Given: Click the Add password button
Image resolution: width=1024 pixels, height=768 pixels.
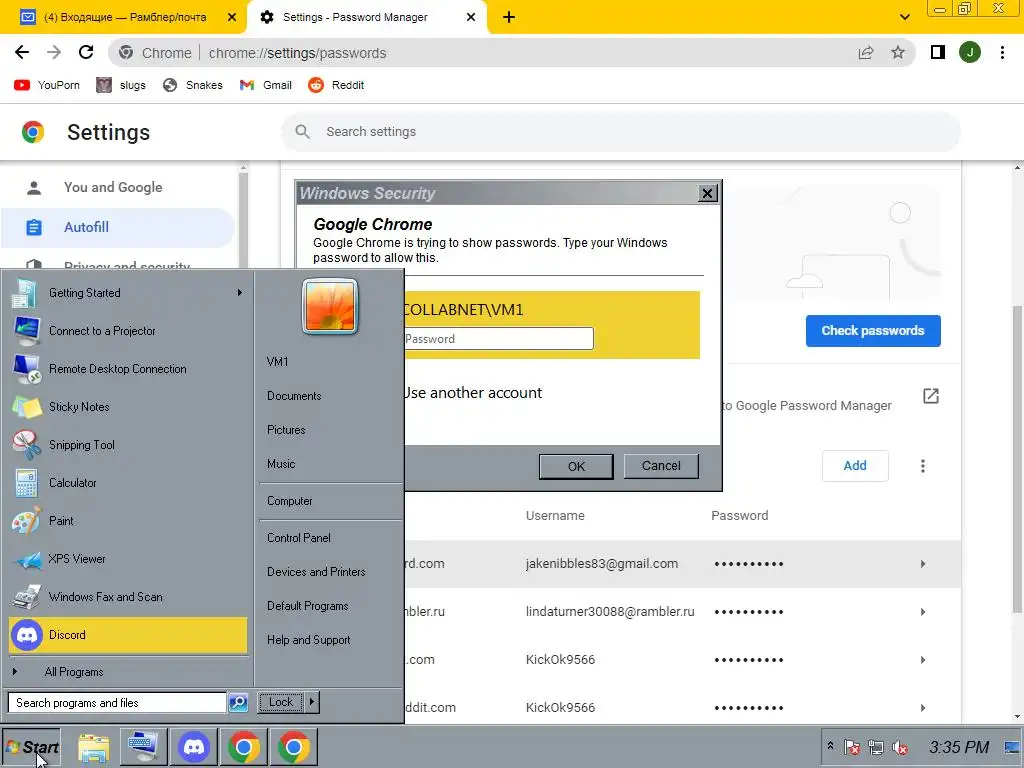Looking at the screenshot, I should pyautogui.click(x=855, y=466).
